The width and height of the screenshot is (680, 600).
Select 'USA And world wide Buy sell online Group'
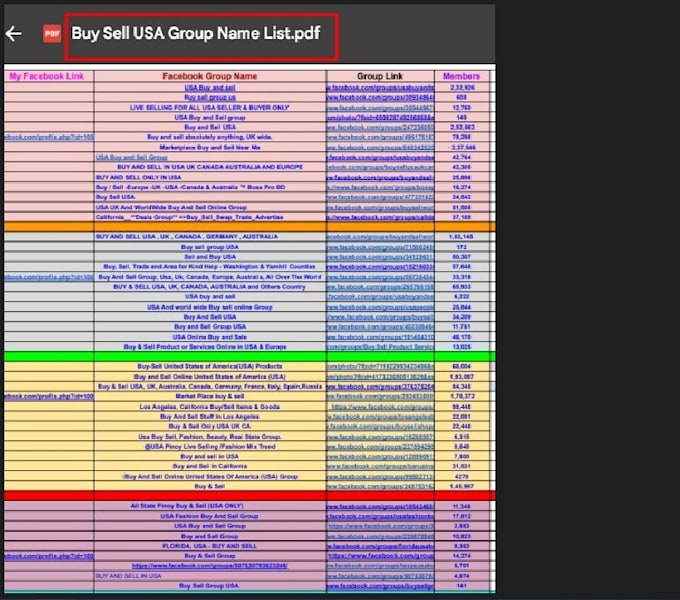210,307
